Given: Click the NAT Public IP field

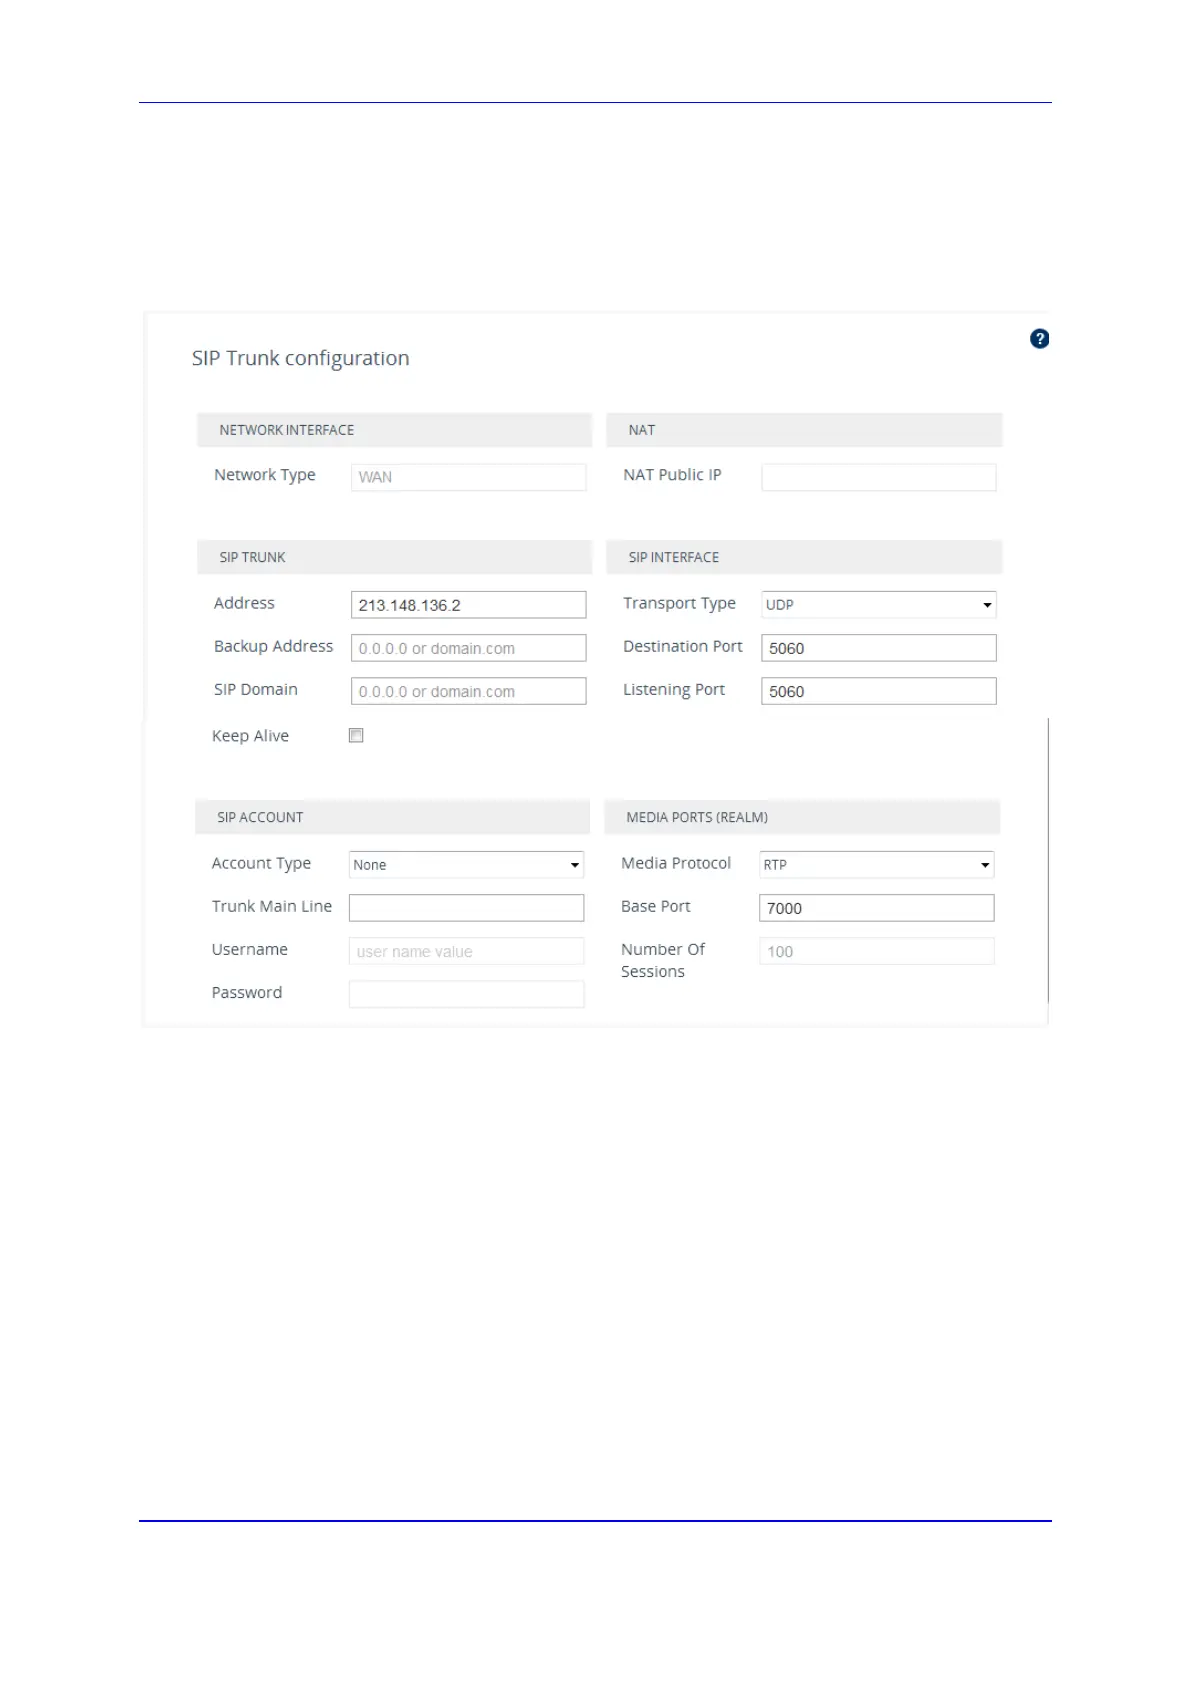Looking at the screenshot, I should coord(878,477).
